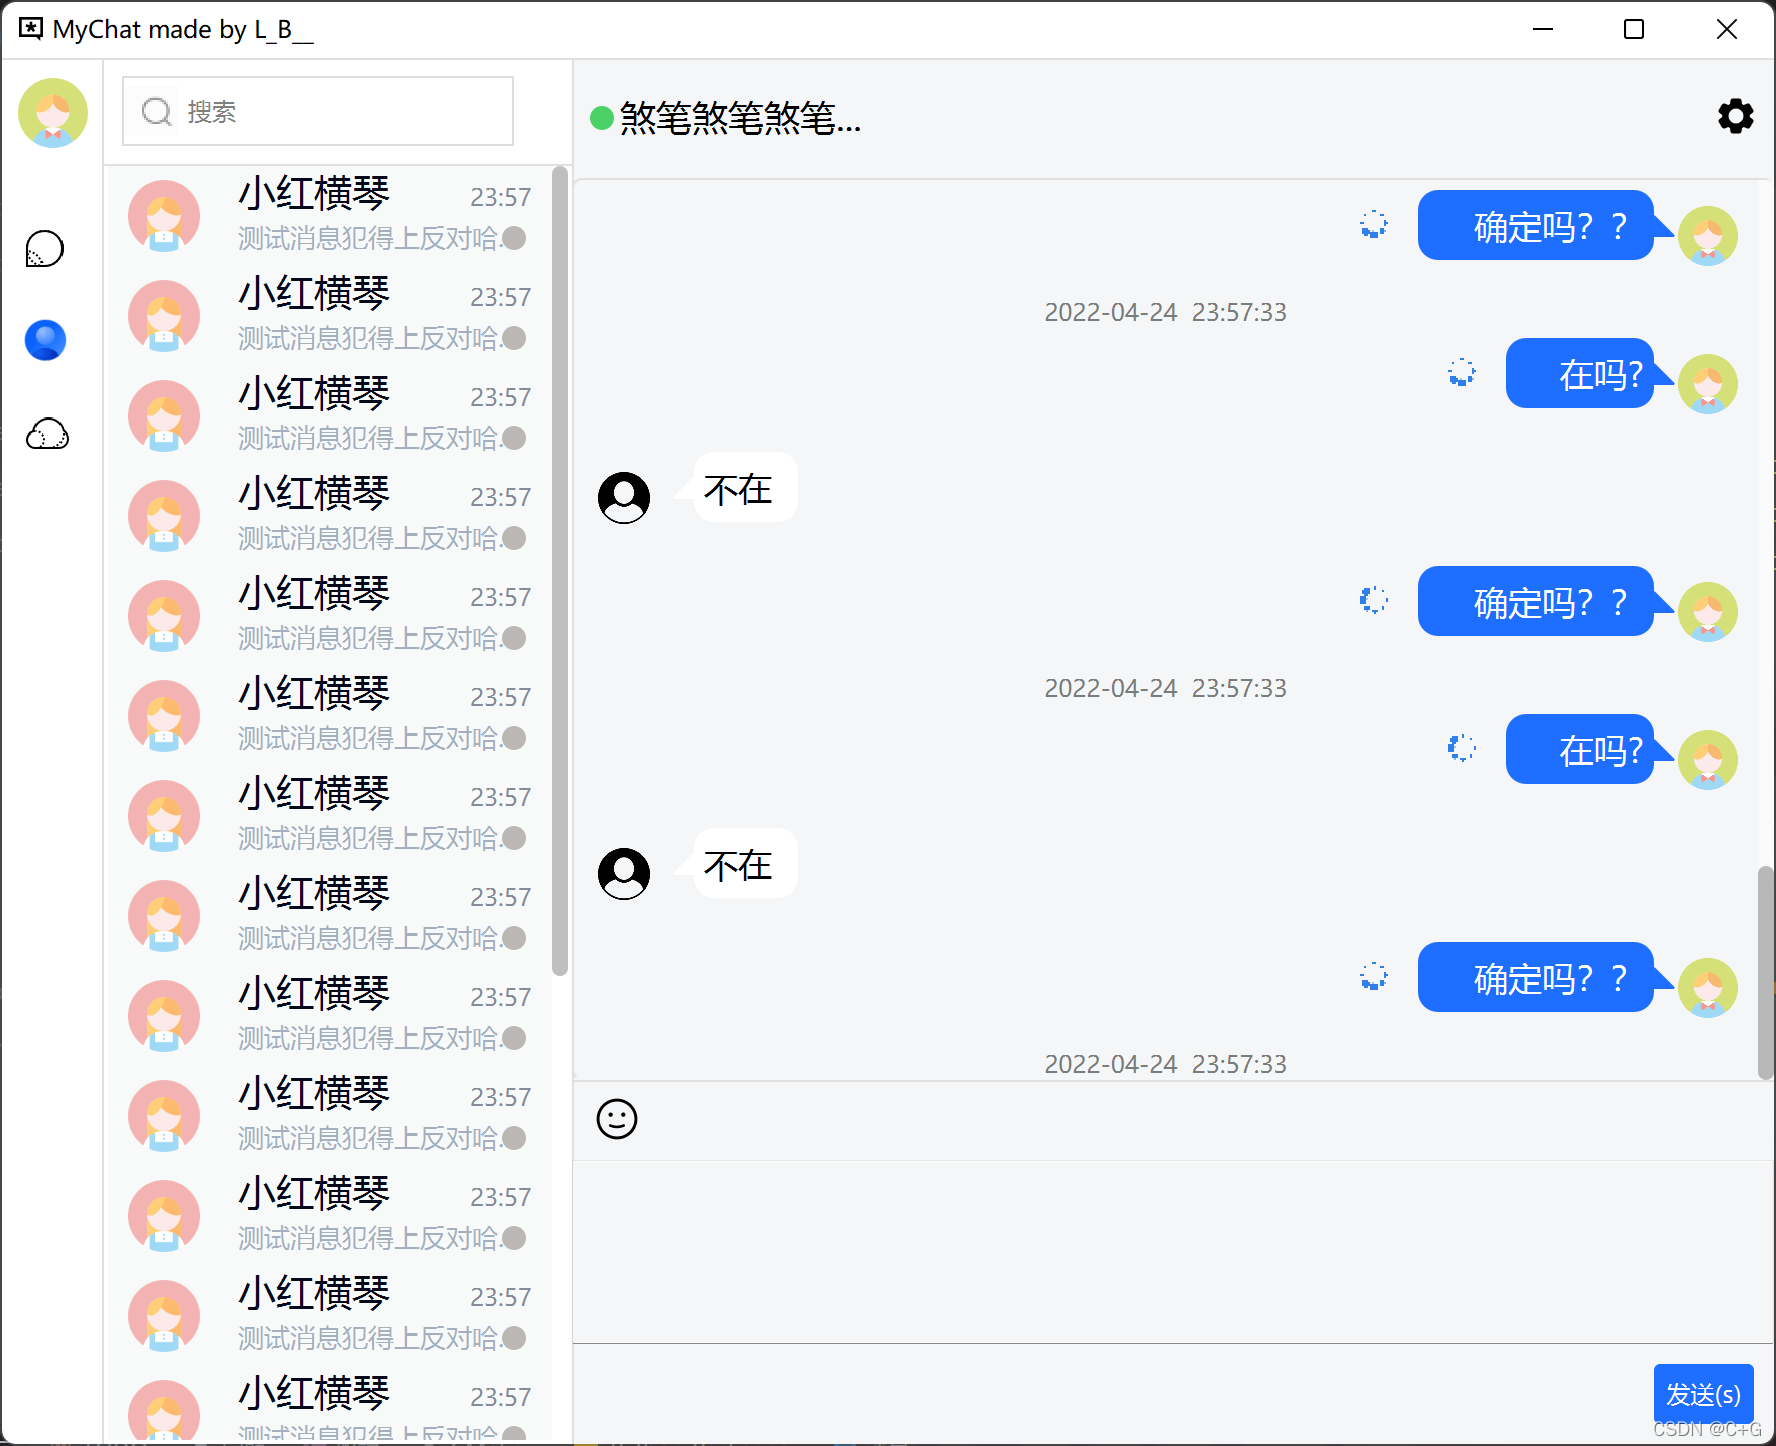Viewport: 1776px width, 1446px height.
Task: Select the blue contacts icon in the sidebar
Action: click(x=44, y=339)
